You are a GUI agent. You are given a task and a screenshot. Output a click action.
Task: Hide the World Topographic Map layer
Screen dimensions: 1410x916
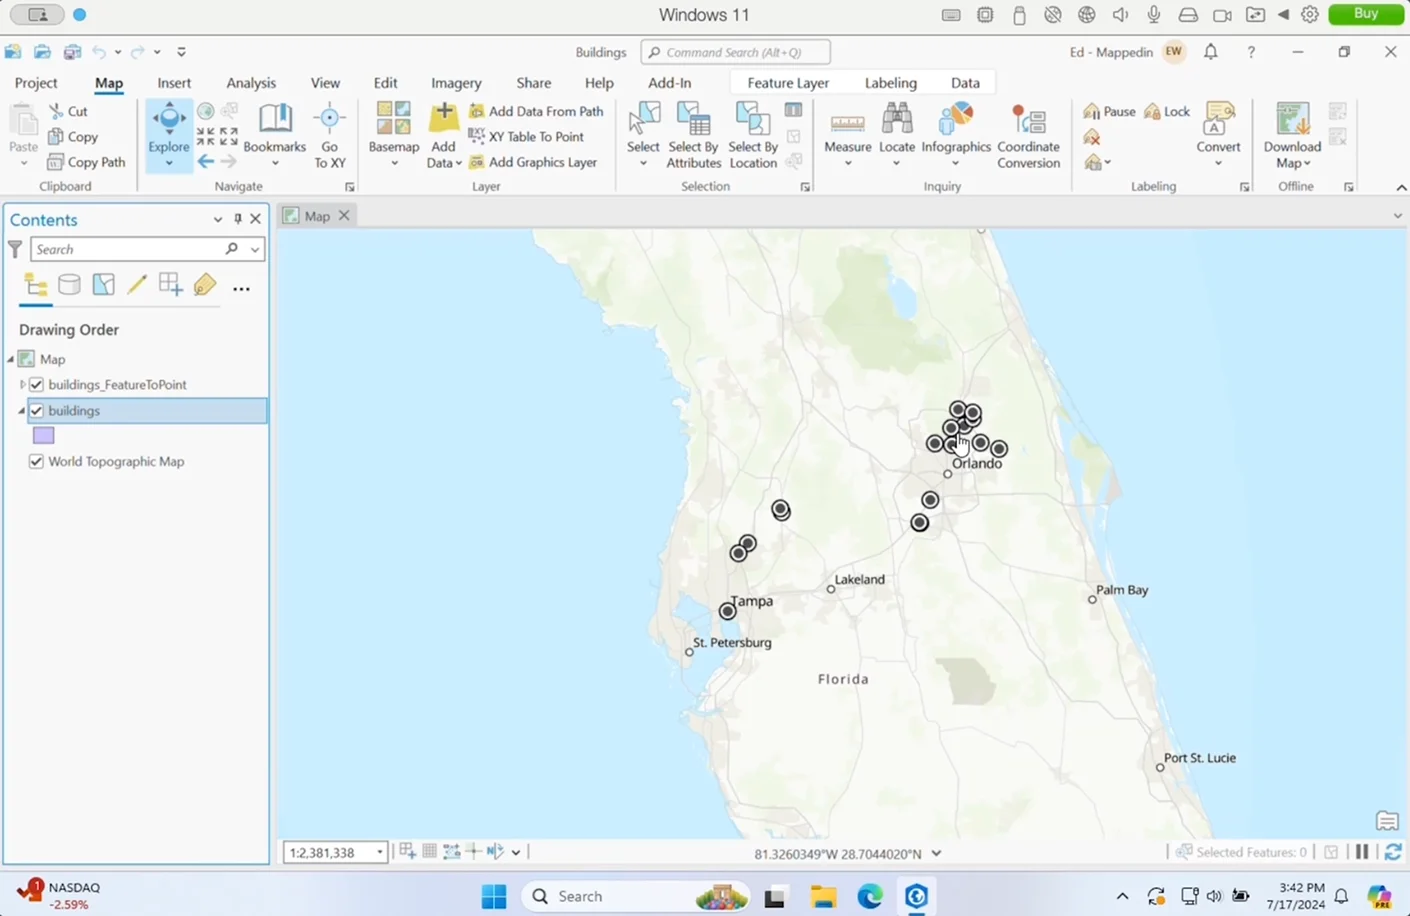(37, 462)
